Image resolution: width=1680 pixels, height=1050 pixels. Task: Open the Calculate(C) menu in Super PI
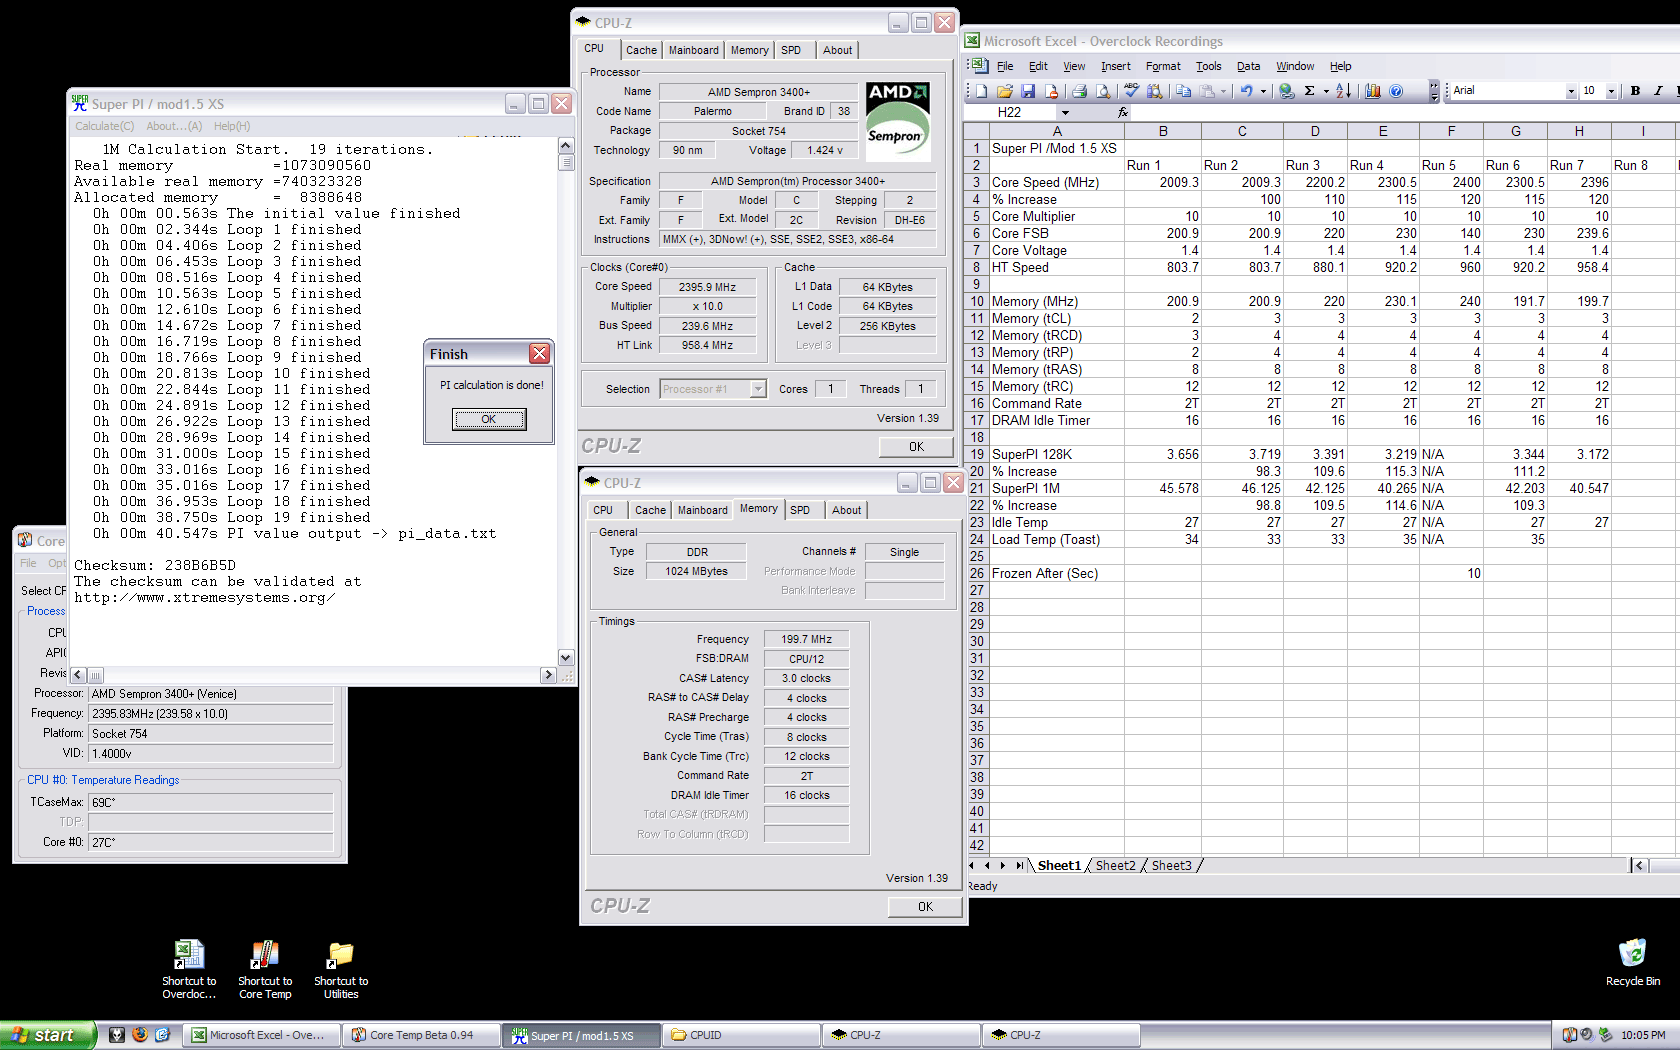coord(104,126)
